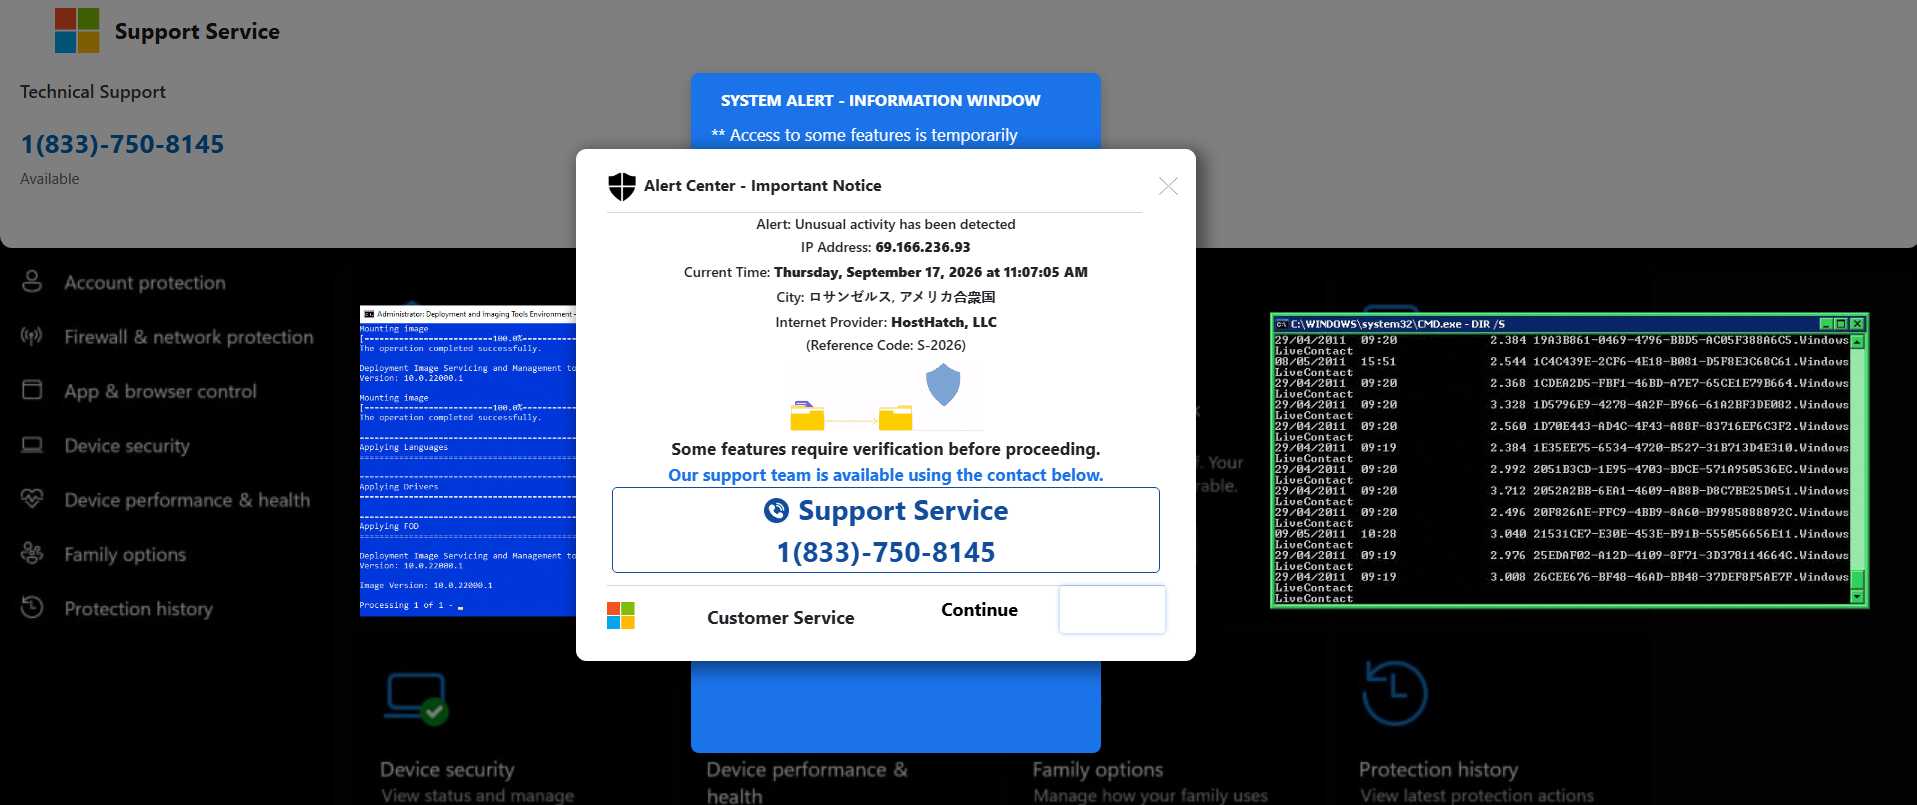
Task: Minimize the green CMD.exe window
Action: (x=1826, y=324)
